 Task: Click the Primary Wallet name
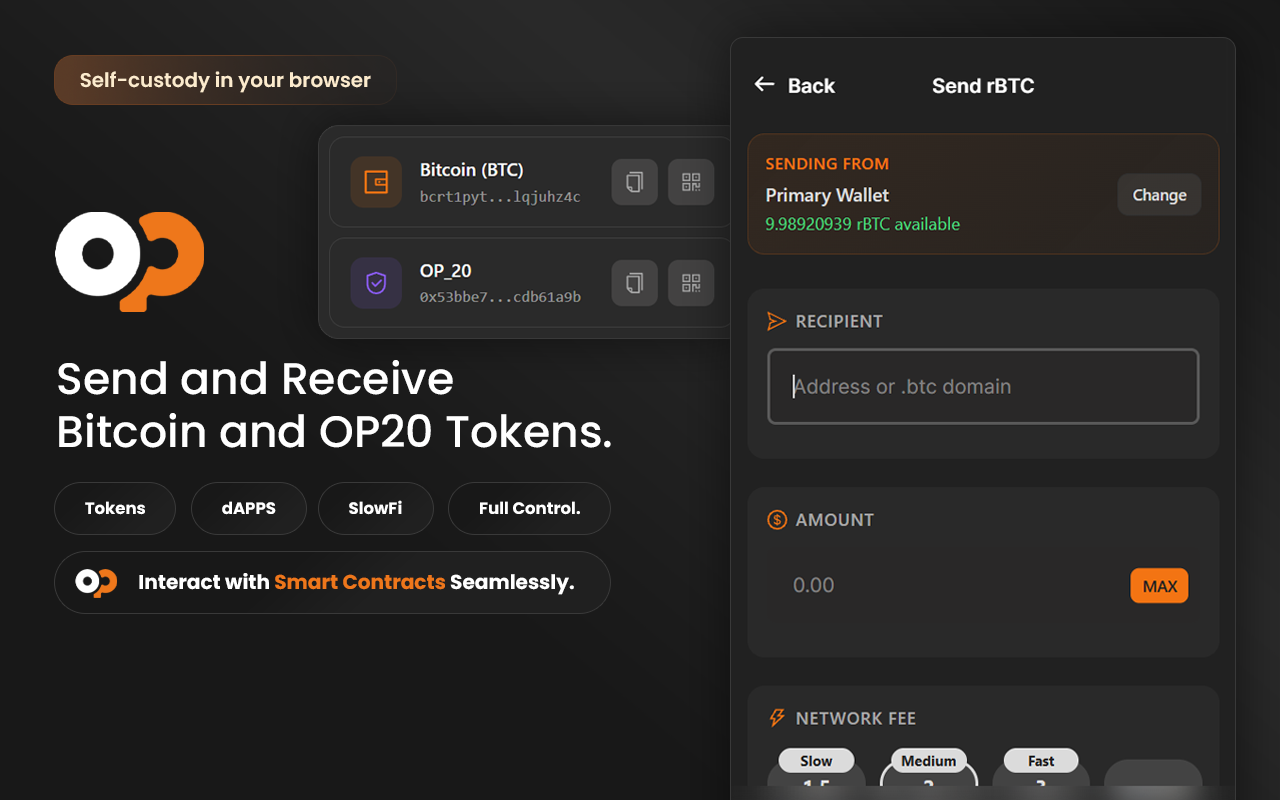tap(827, 195)
